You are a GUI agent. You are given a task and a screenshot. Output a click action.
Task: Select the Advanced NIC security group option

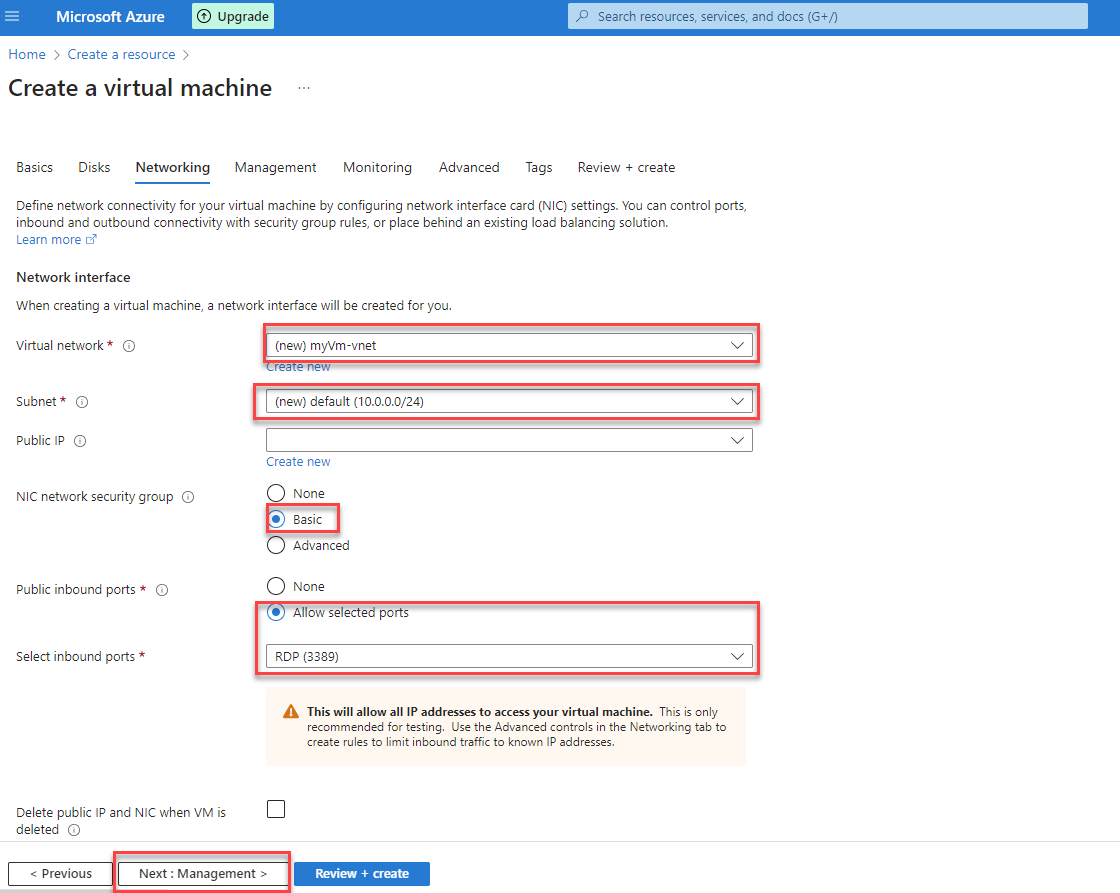pos(276,545)
